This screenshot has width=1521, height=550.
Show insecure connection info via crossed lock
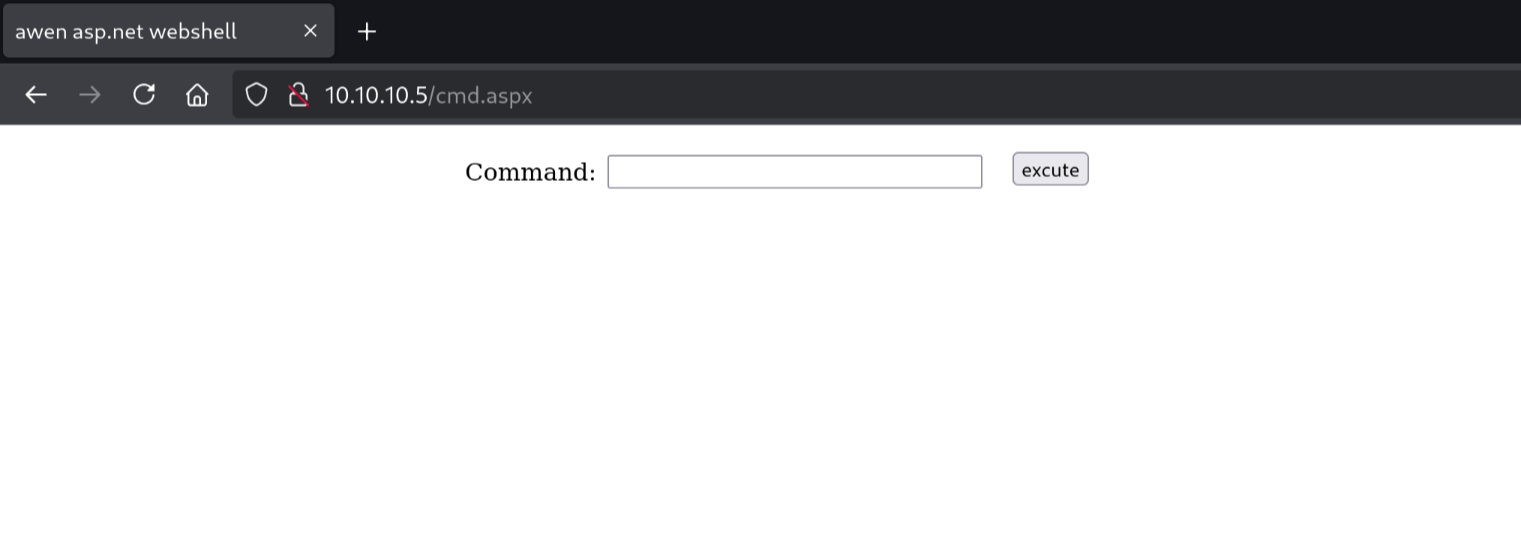[298, 95]
